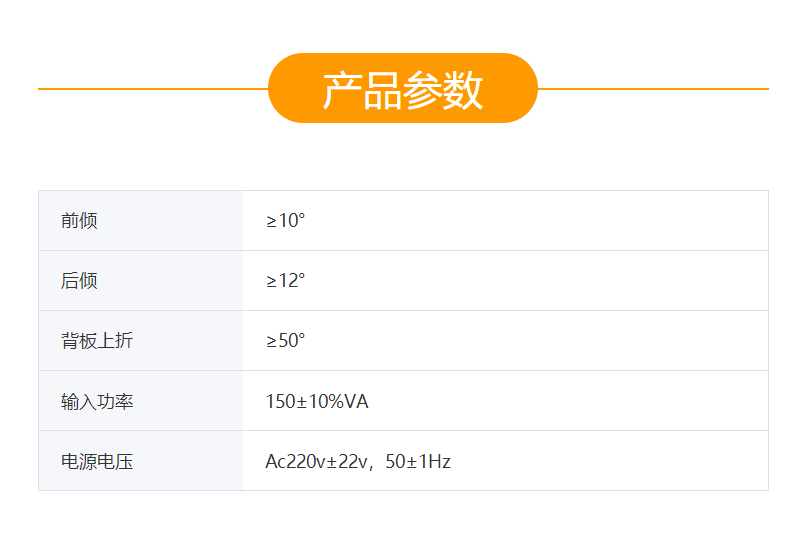Click the 背板上折 parameter label
799x547 pixels.
coord(97,341)
